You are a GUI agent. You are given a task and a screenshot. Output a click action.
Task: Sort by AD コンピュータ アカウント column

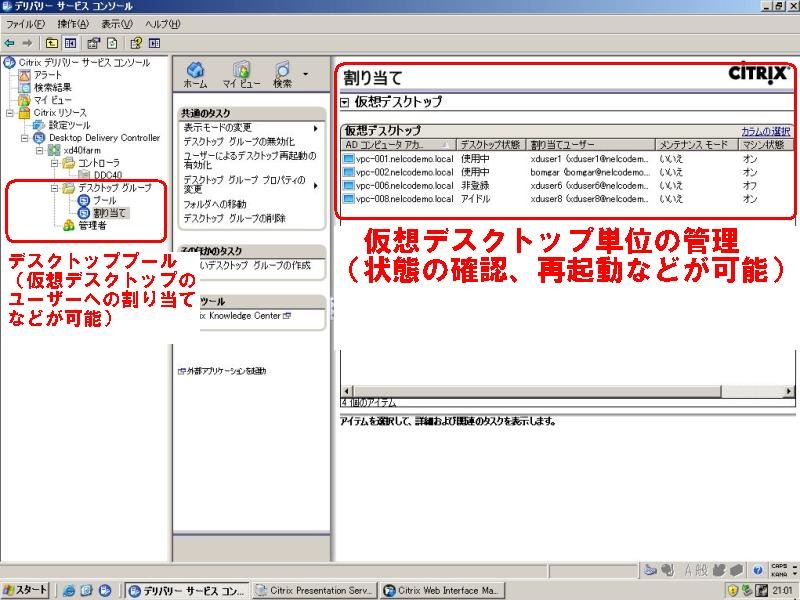(x=398, y=144)
